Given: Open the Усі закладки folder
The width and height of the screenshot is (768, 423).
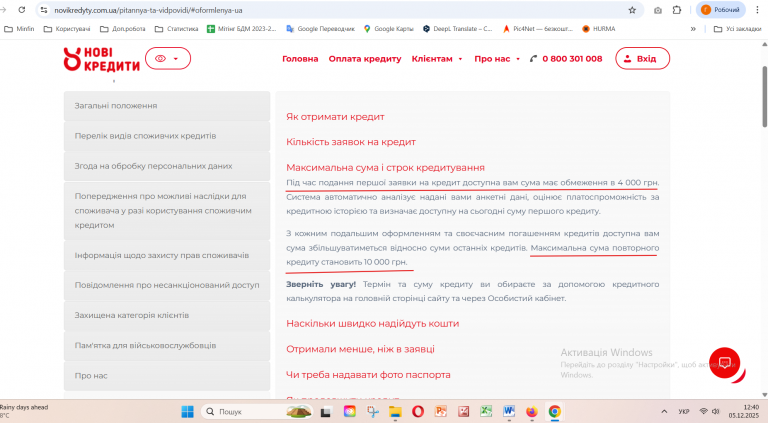Looking at the screenshot, I should tap(738, 29).
